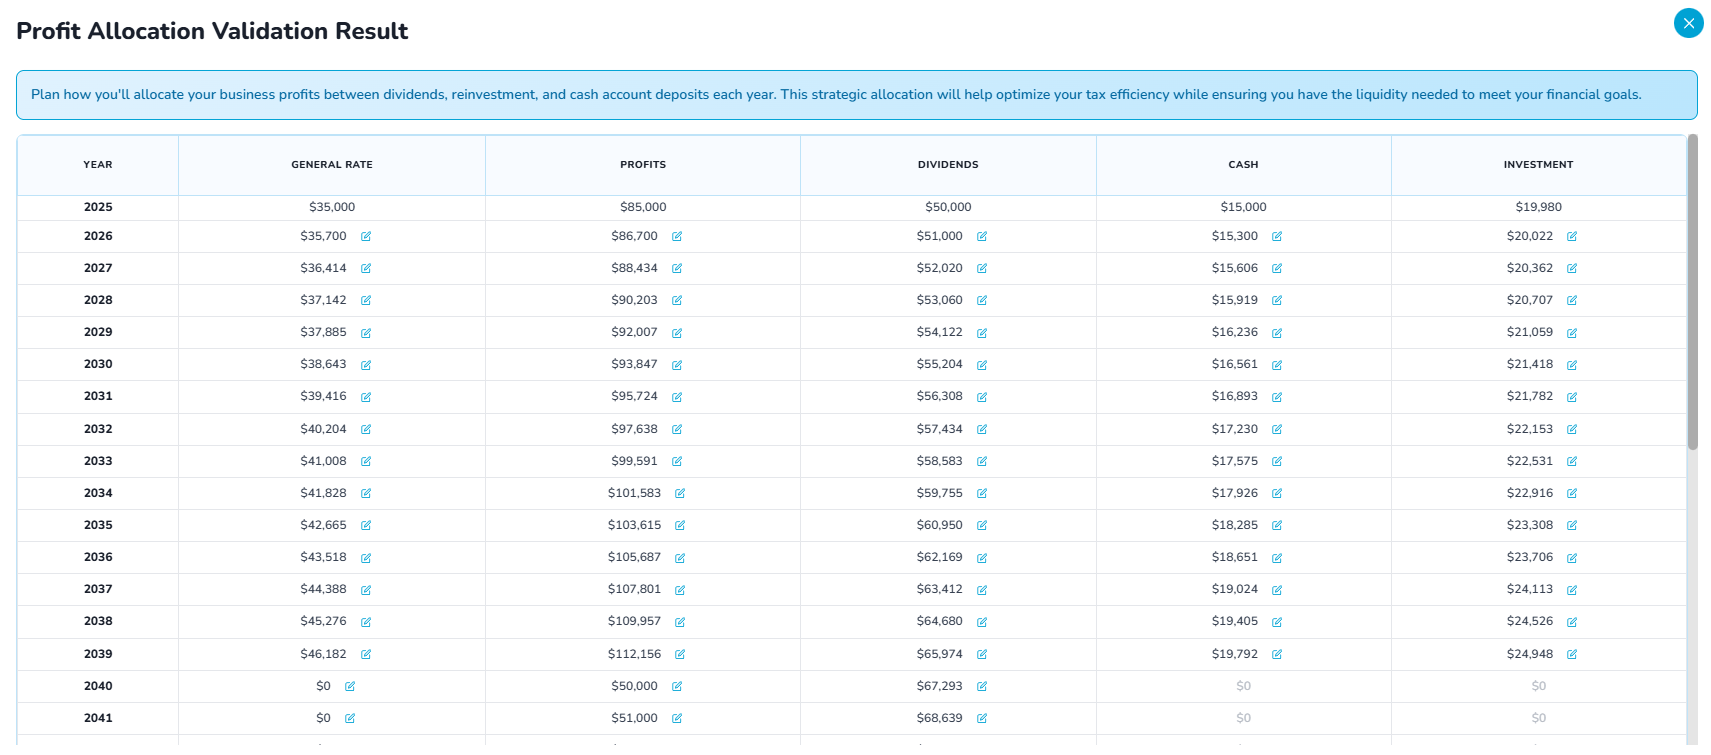Edit 2031 Cash value $16,893
The width and height of the screenshot is (1711, 755).
[1277, 397]
